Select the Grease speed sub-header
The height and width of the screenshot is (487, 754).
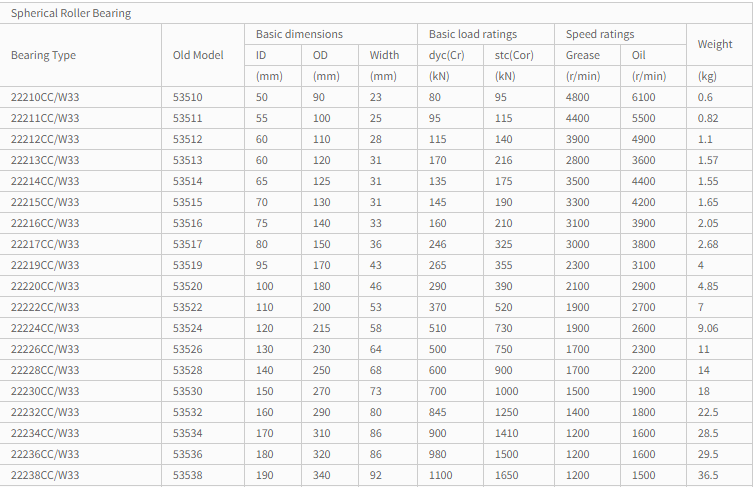583,55
